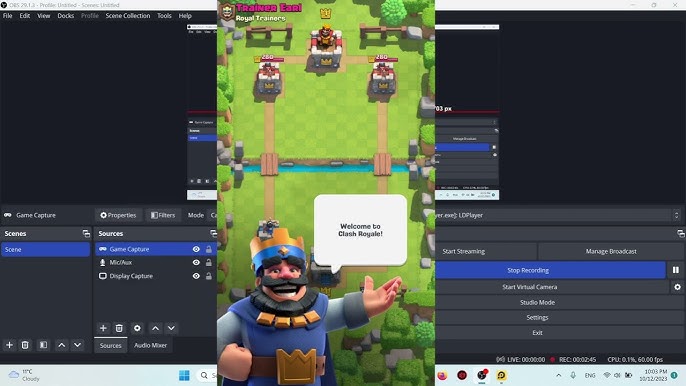Click the REC 00:02:45 status text

tap(577, 359)
